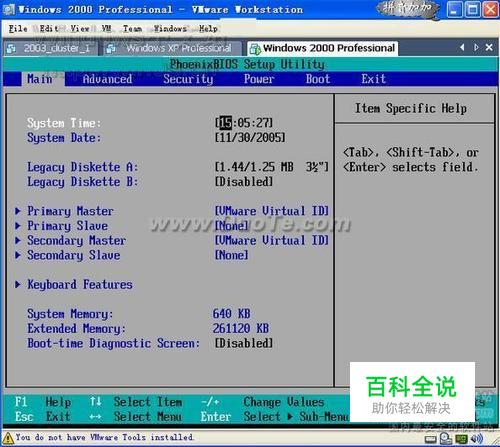Minimize the VMware Workstation window
The image size is (500, 447).
click(x=454, y=9)
